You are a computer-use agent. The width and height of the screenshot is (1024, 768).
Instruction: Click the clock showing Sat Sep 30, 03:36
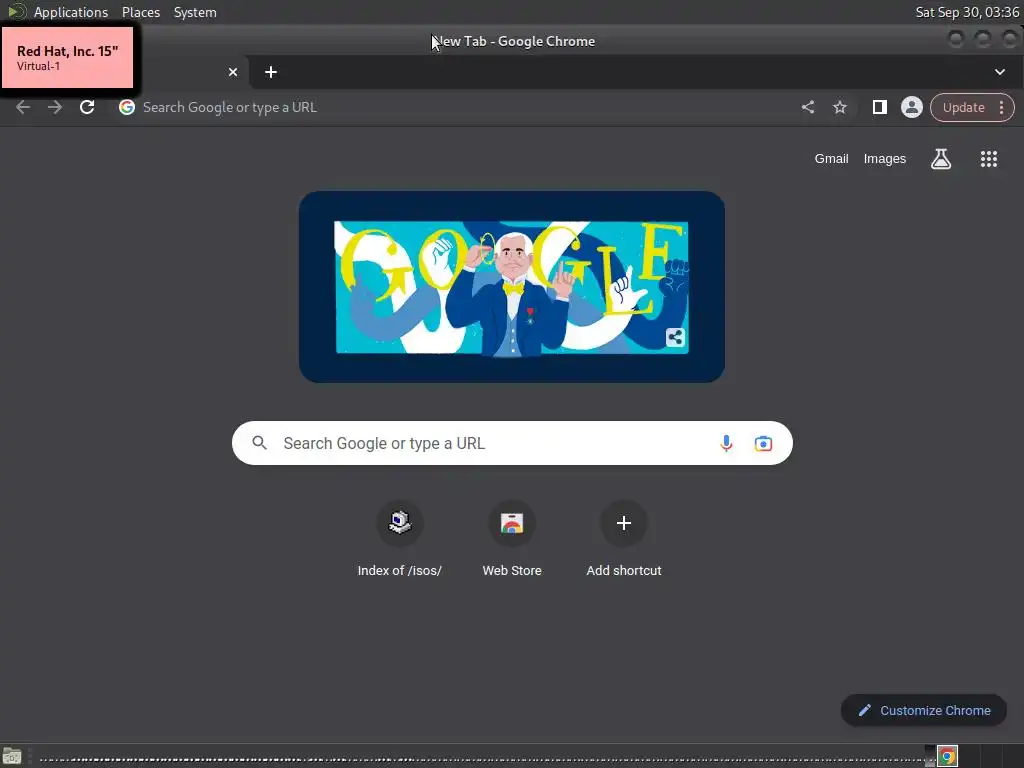pyautogui.click(x=967, y=12)
